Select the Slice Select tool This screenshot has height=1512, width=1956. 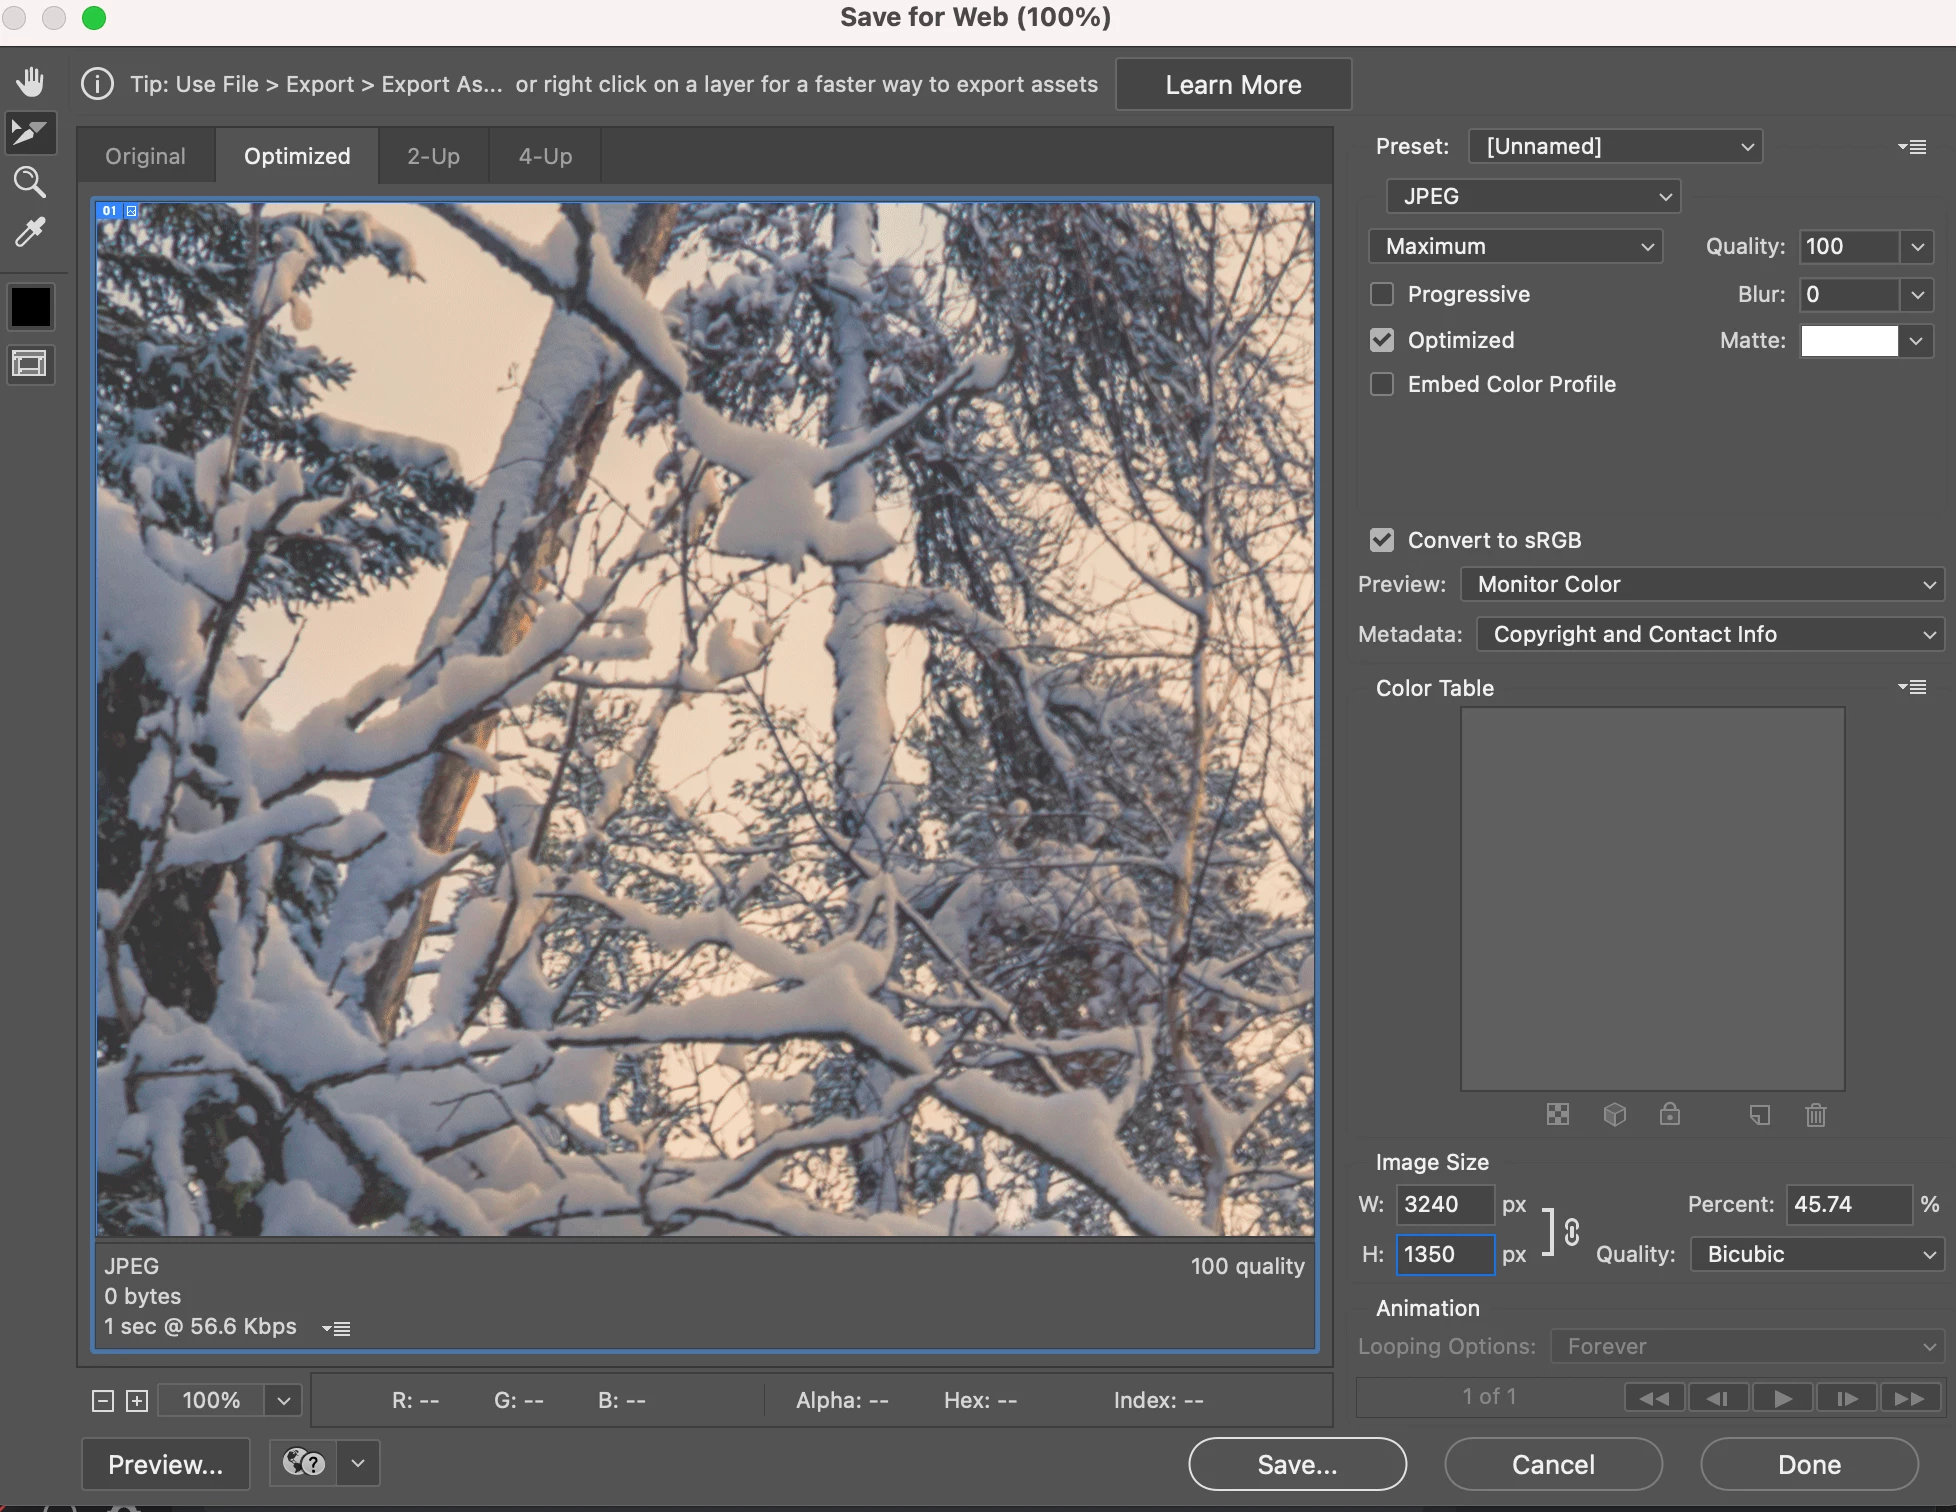(30, 132)
